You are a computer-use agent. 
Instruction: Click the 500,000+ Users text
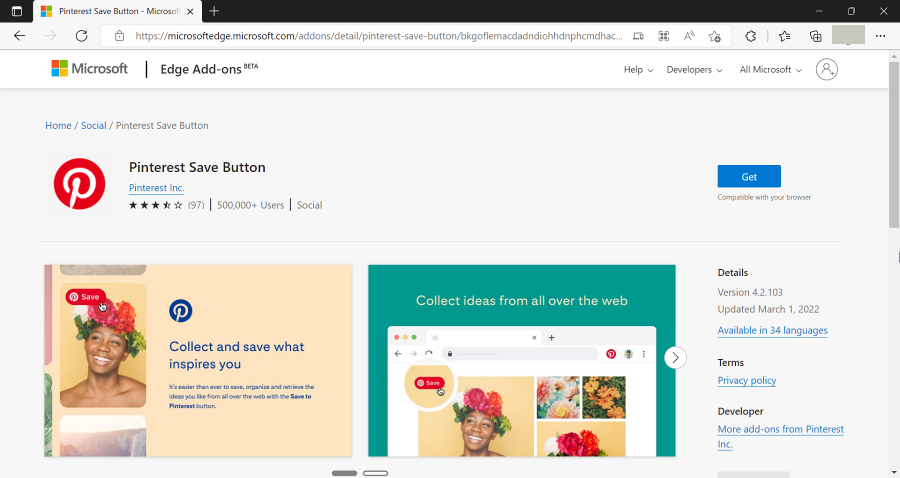pos(250,205)
